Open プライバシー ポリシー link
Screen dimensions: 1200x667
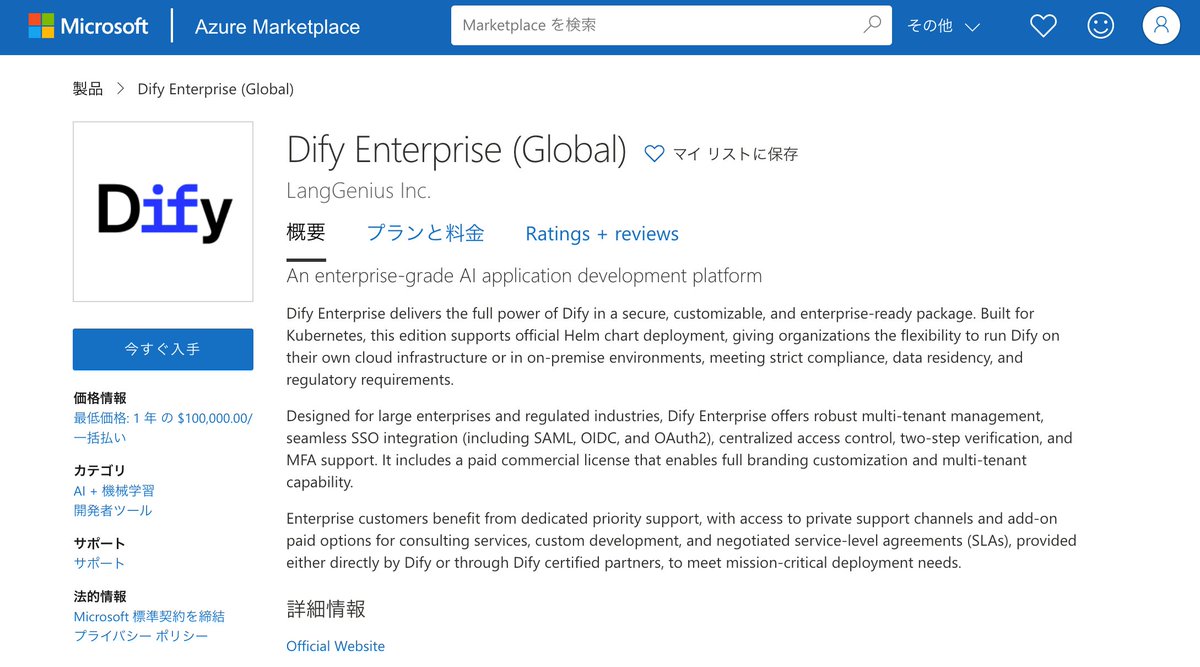point(141,636)
